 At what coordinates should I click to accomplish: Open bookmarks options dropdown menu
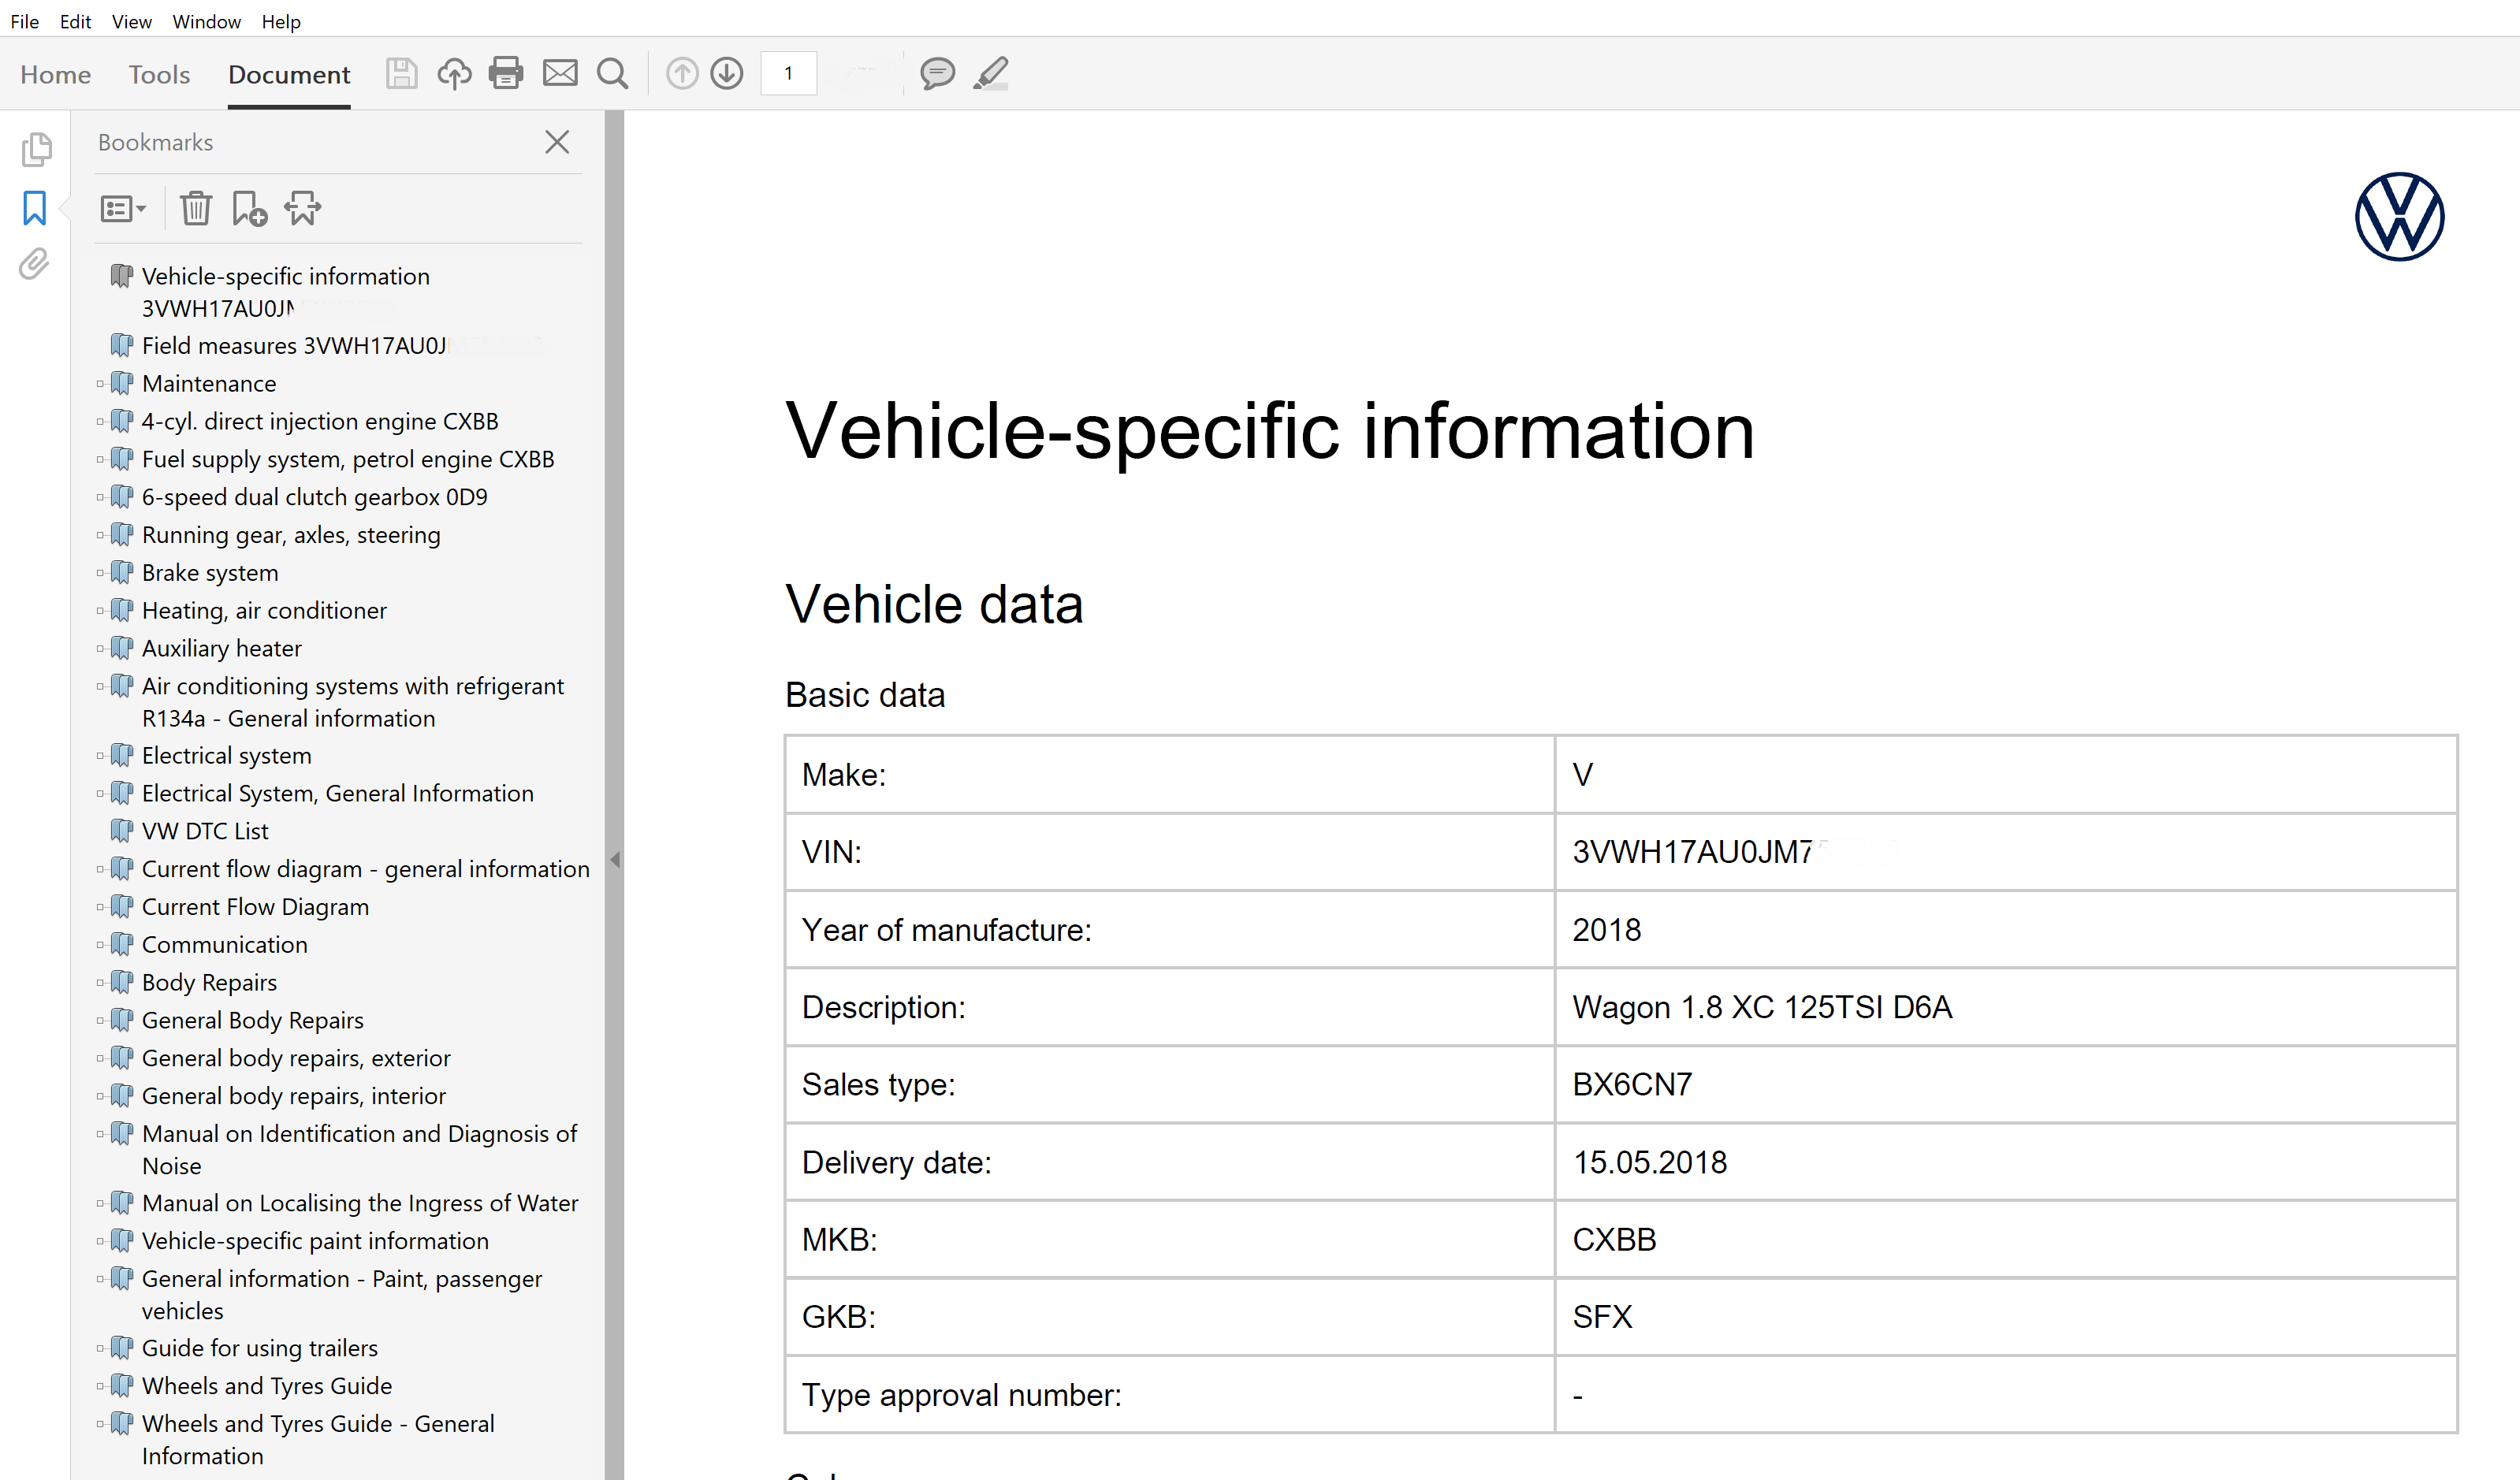click(x=123, y=209)
